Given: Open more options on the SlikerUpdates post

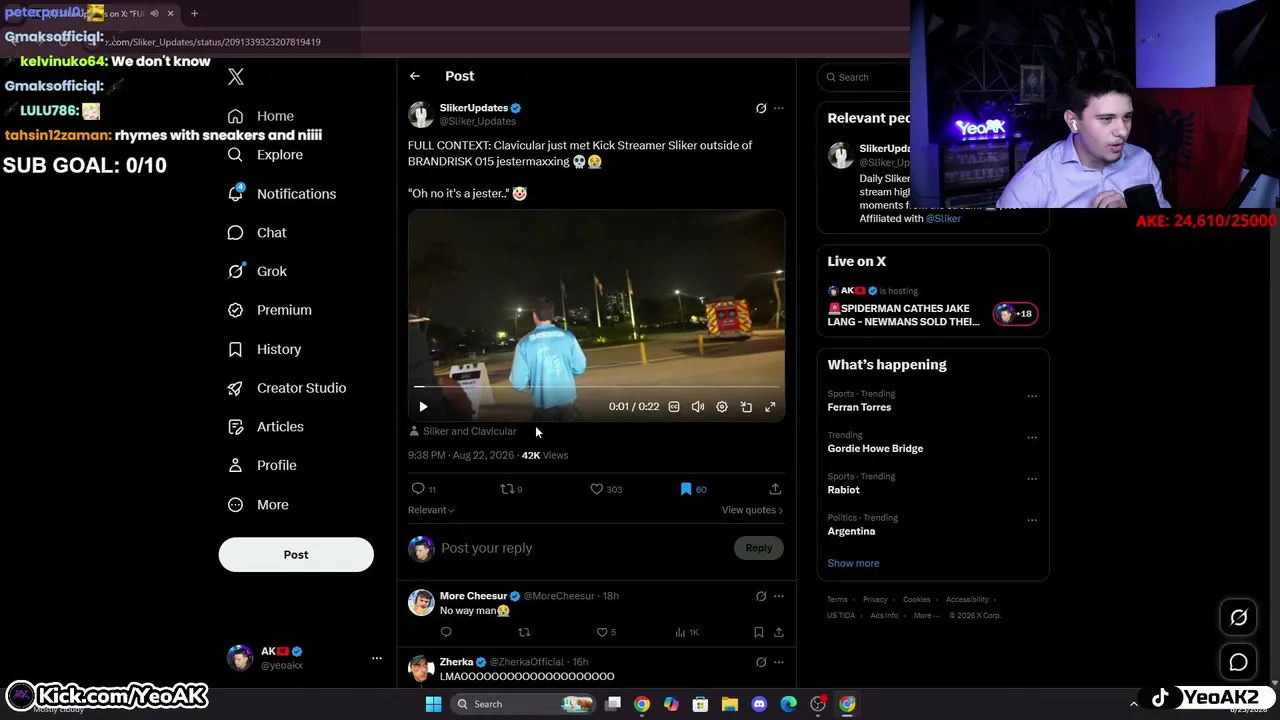Looking at the screenshot, I should point(779,108).
